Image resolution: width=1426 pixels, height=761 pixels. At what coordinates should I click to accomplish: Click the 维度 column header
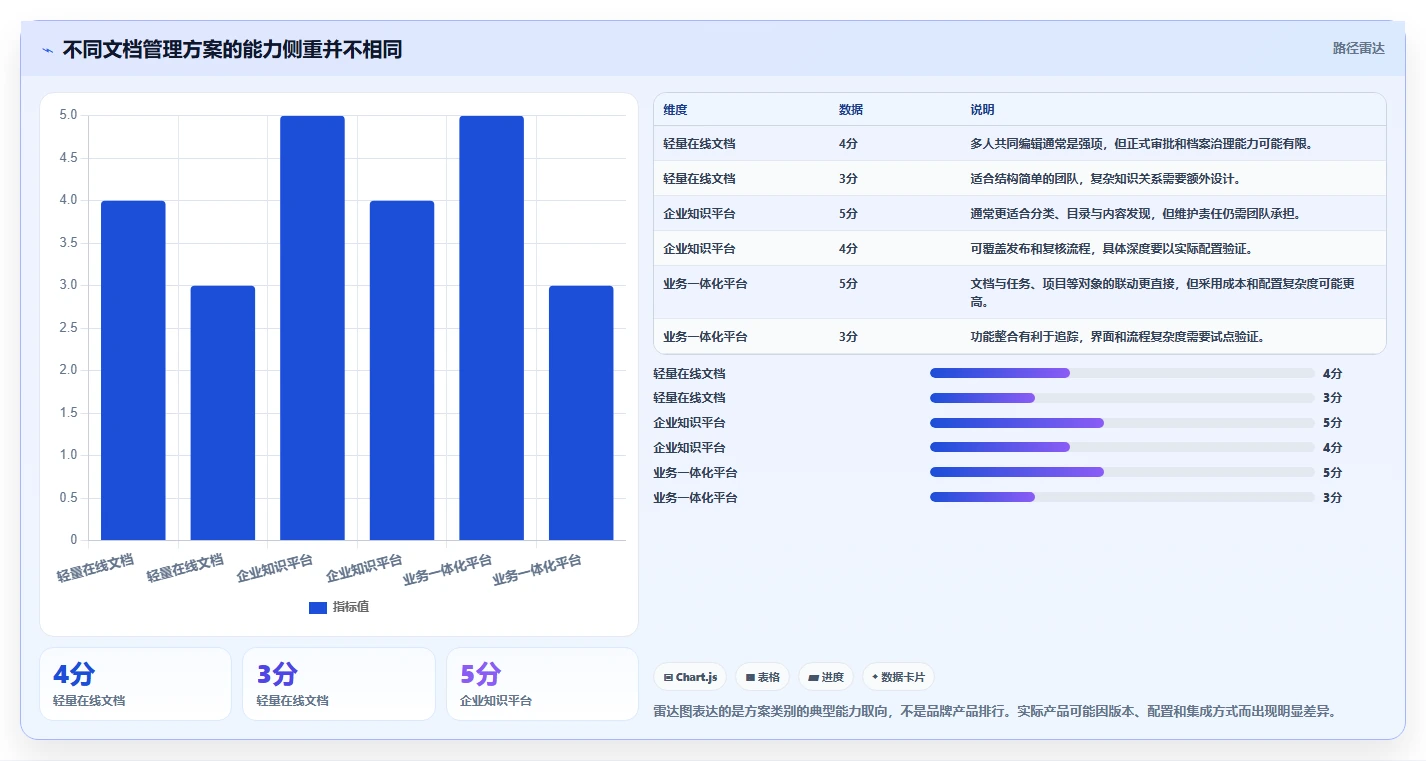tap(675, 110)
